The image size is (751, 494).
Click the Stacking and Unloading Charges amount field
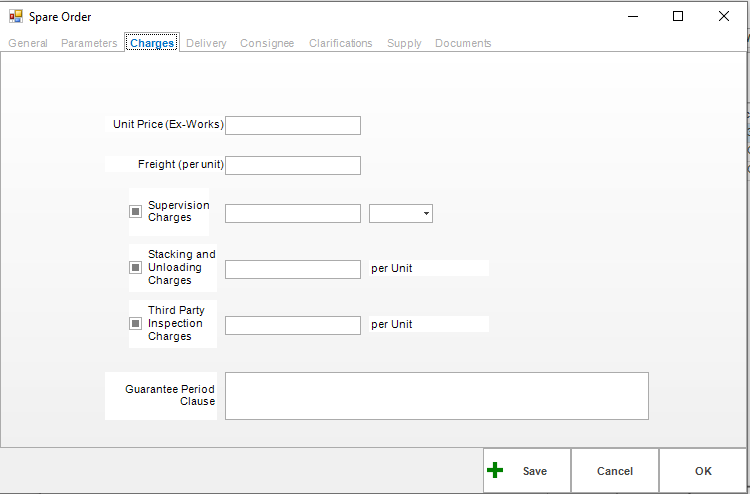point(293,269)
